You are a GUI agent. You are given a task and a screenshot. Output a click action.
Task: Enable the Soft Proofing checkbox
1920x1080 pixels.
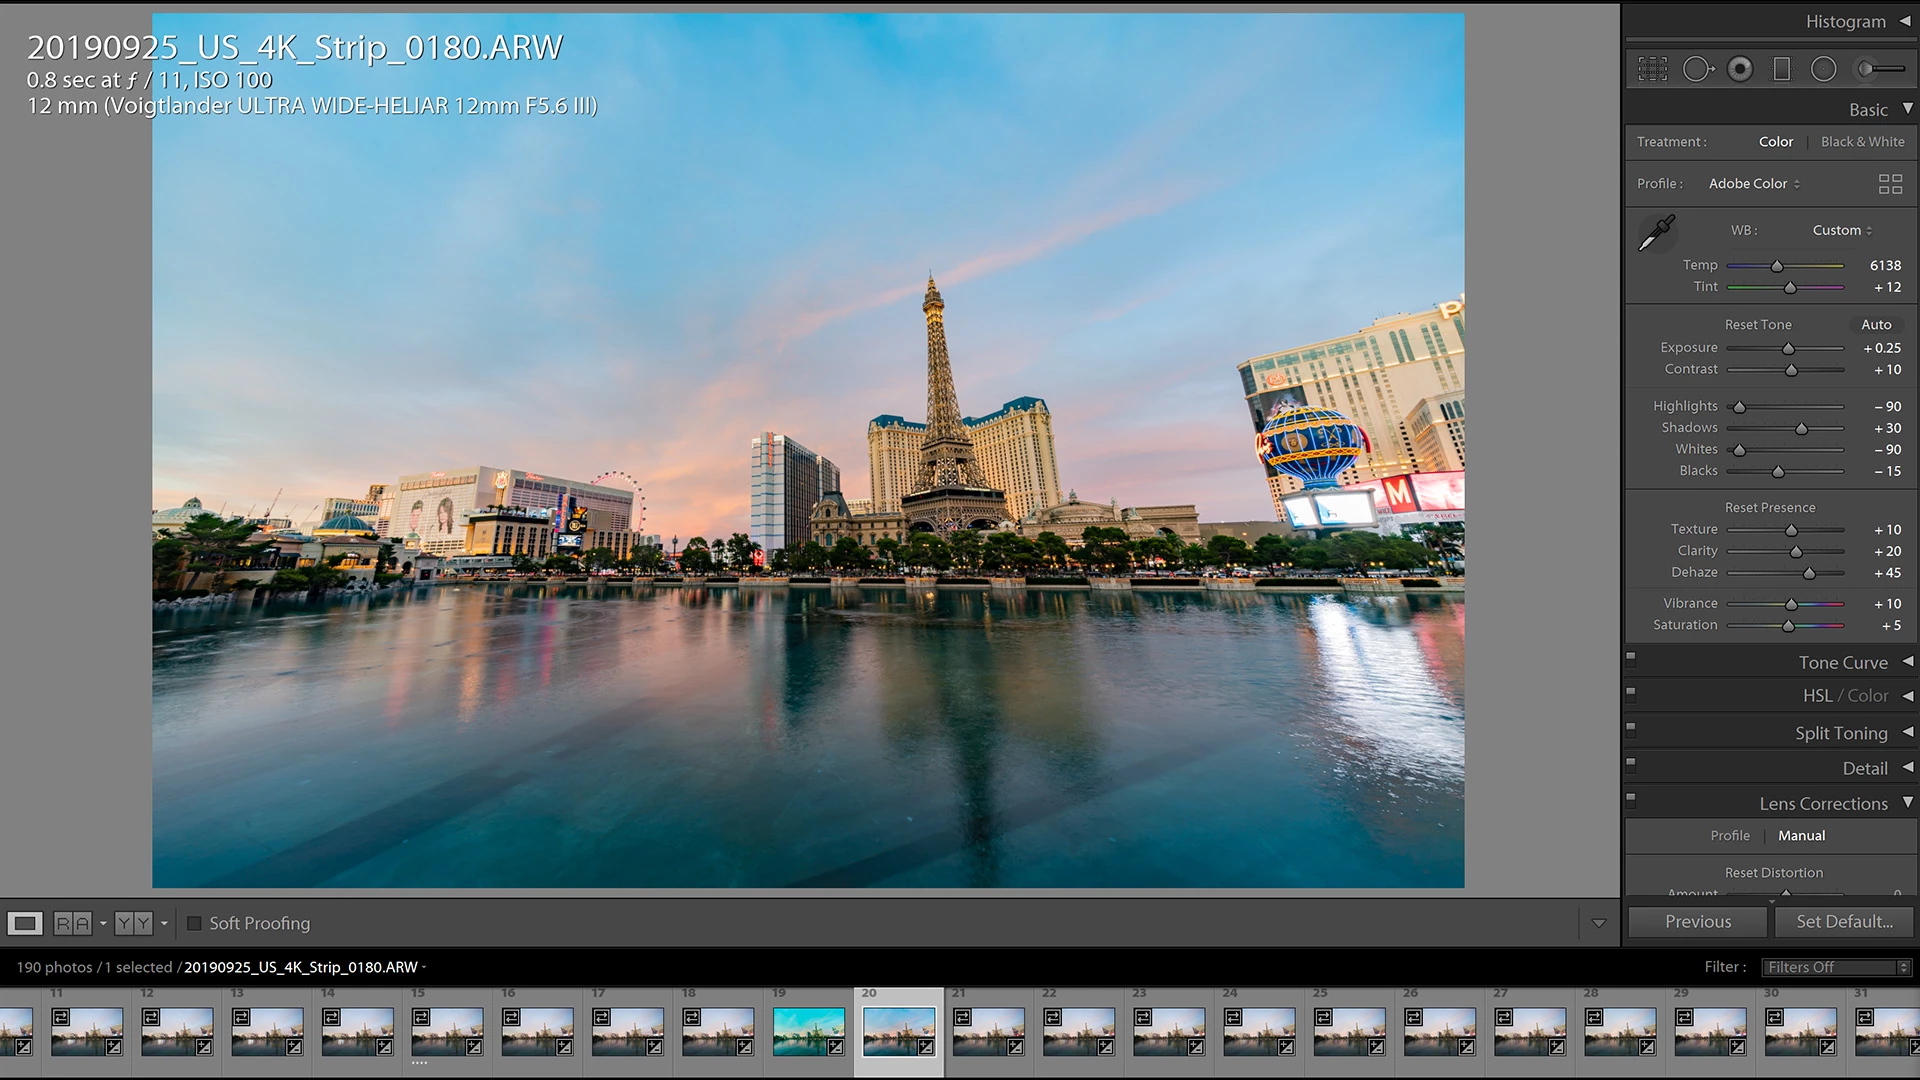pyautogui.click(x=195, y=923)
